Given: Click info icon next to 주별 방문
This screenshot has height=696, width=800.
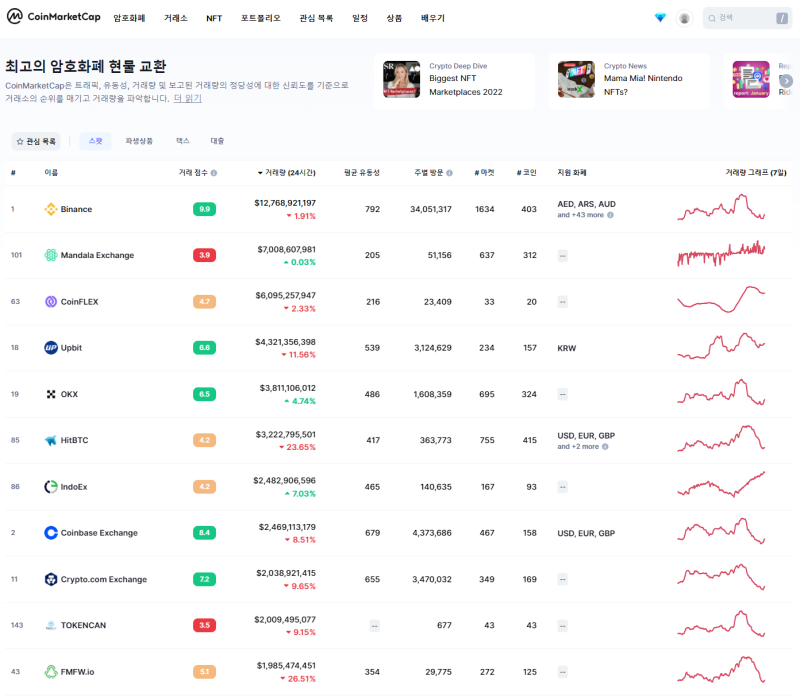Looking at the screenshot, I should point(449,173).
